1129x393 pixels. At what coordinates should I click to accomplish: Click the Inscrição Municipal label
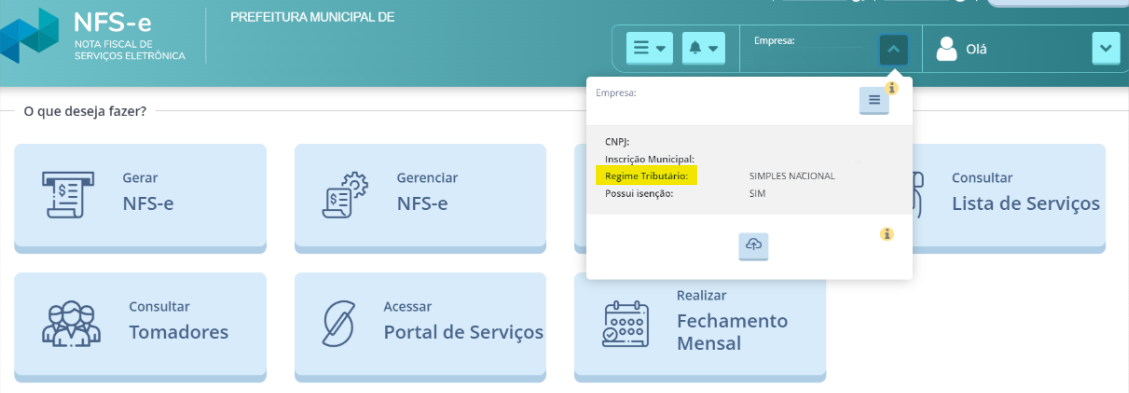(649, 159)
